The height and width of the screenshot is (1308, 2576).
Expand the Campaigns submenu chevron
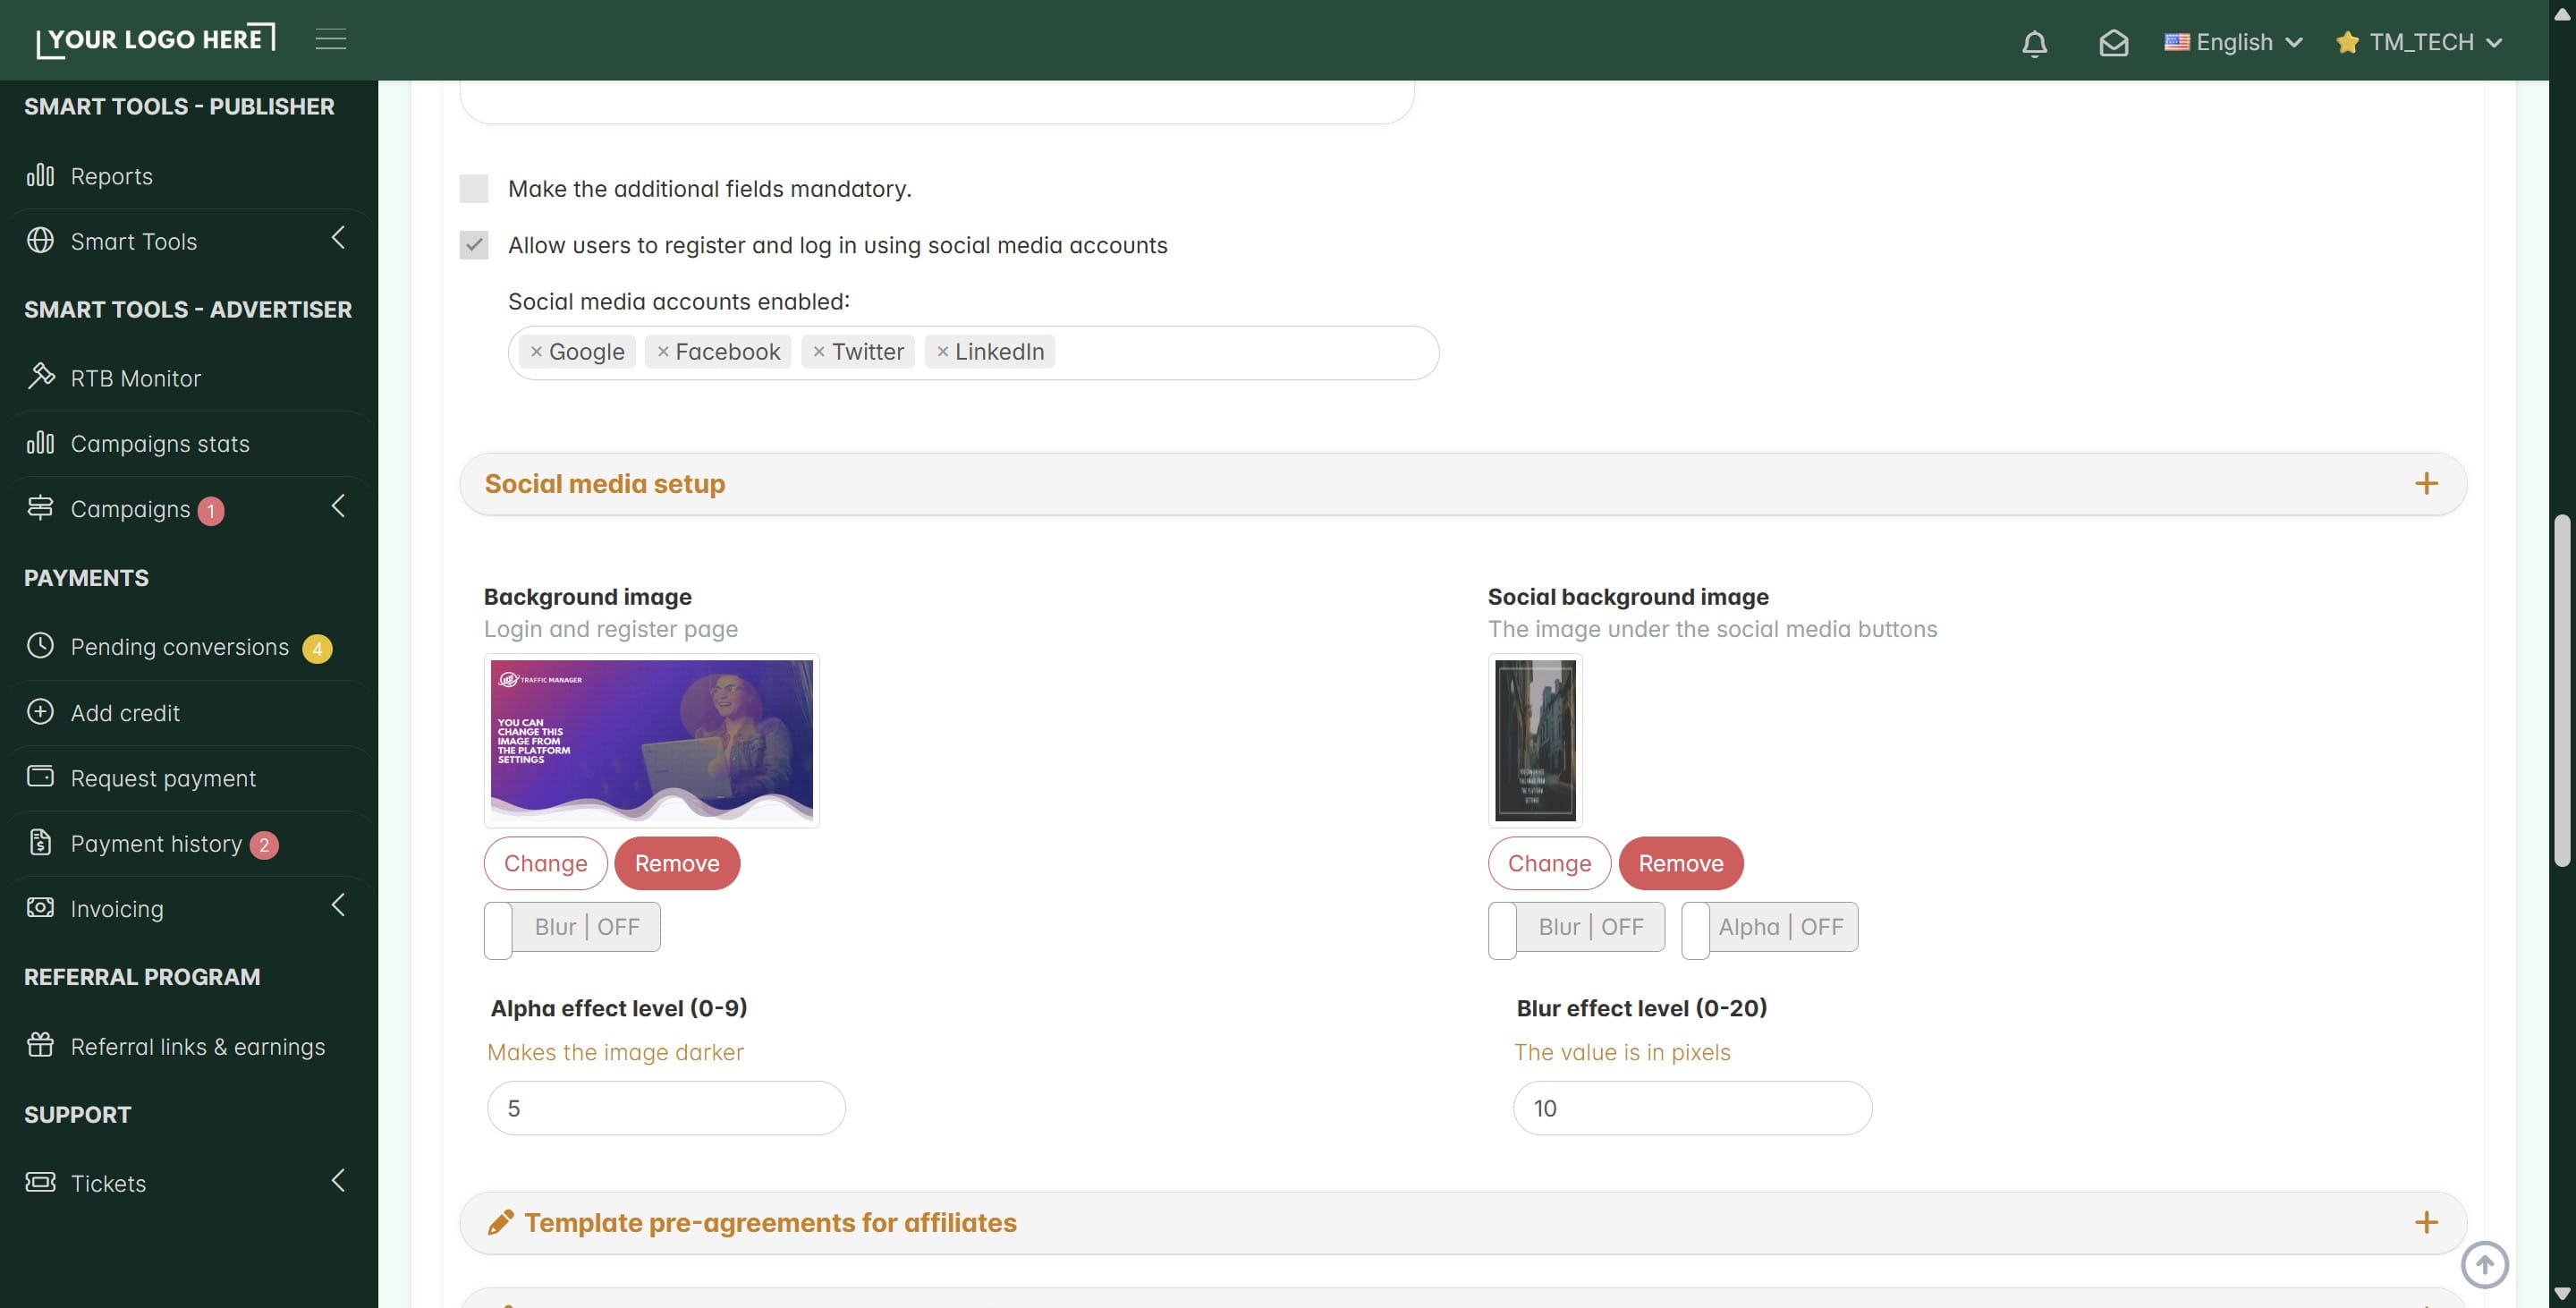tap(338, 506)
